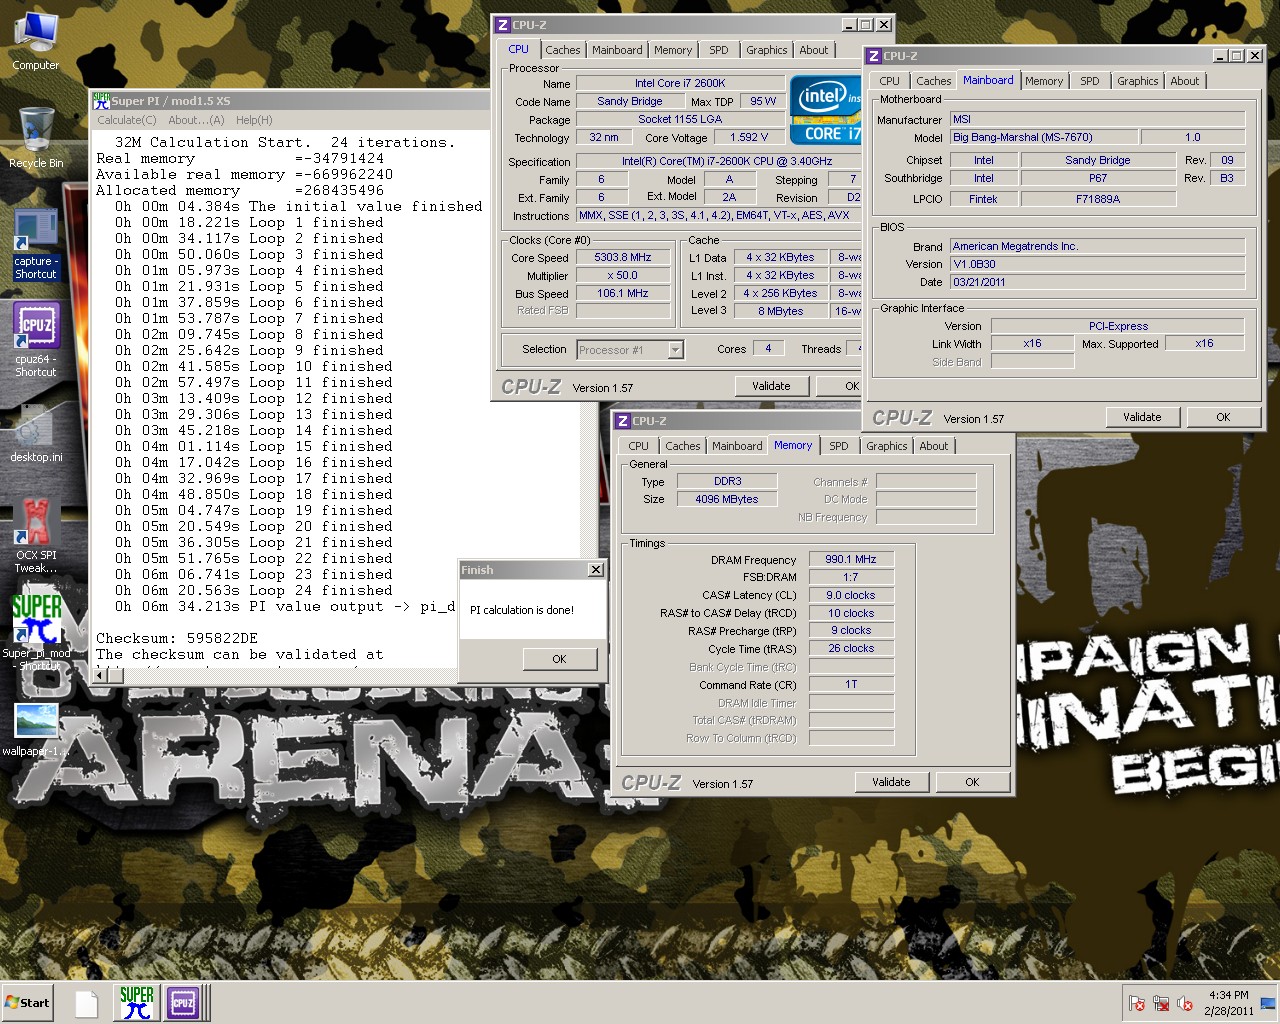
Task: Click Validate in the Mainboard window
Action: coord(1142,417)
